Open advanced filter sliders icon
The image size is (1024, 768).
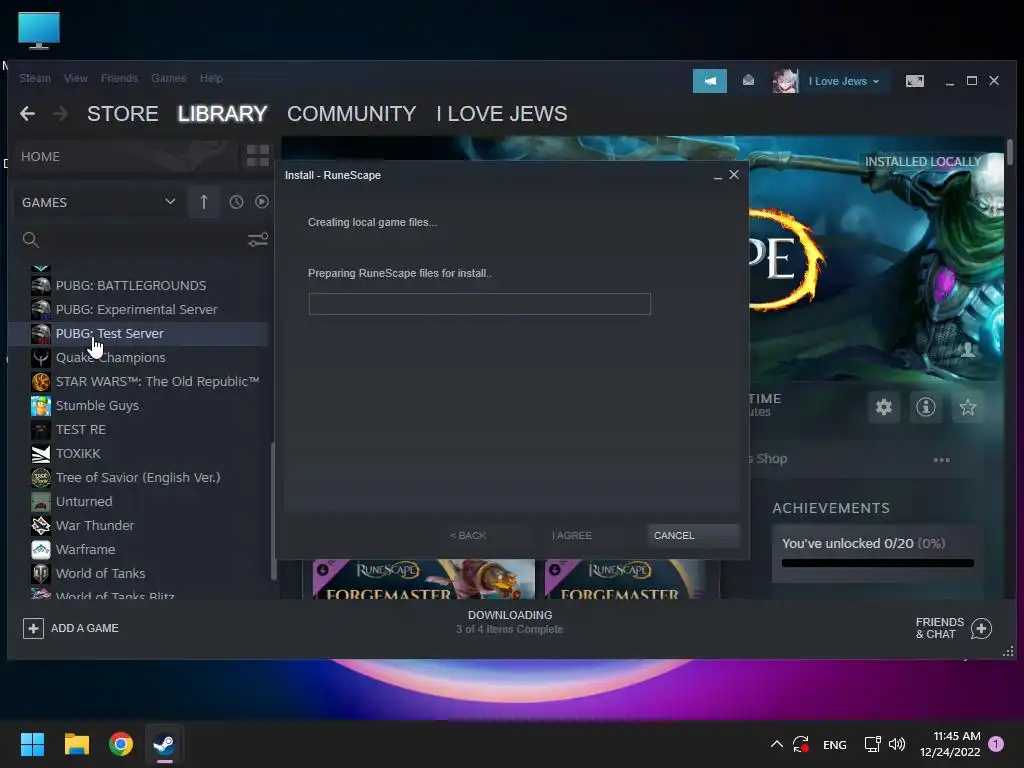[x=258, y=240]
